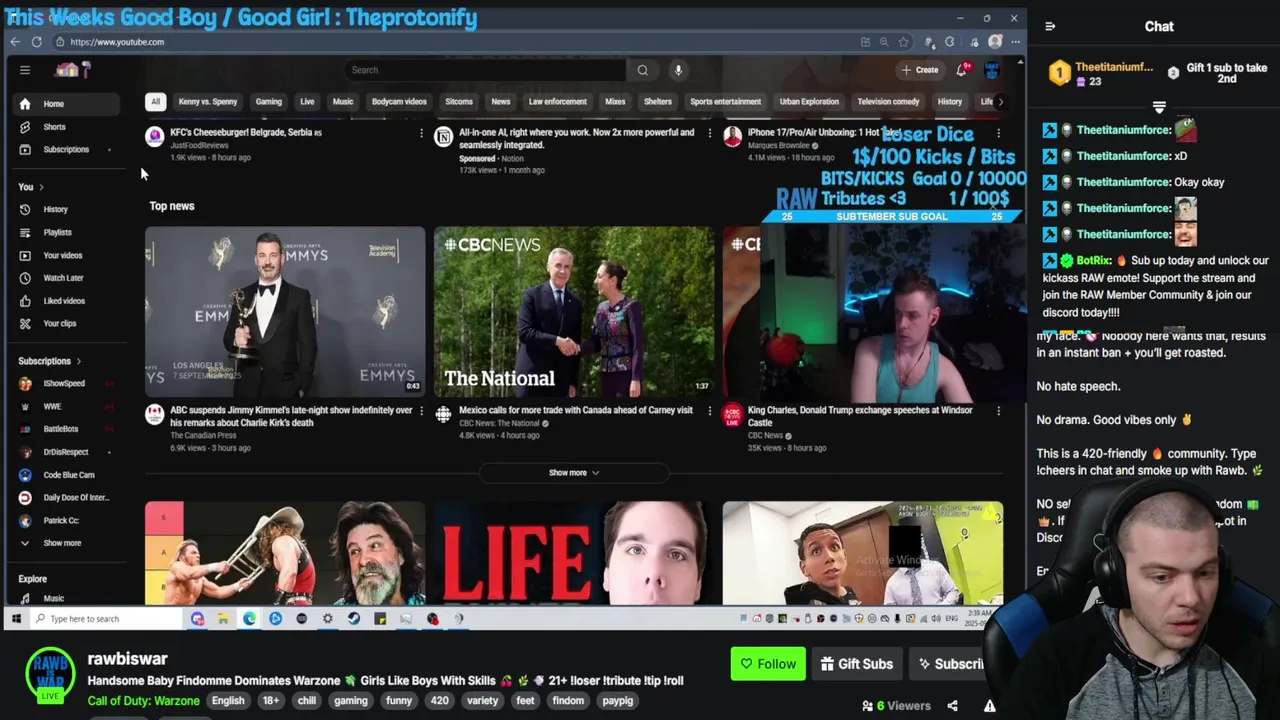The width and height of the screenshot is (1280, 720).
Task: Open History in the sidebar
Action: (x=55, y=209)
